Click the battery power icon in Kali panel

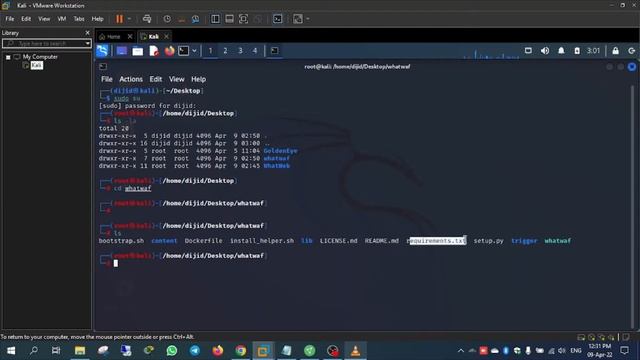click(577, 51)
